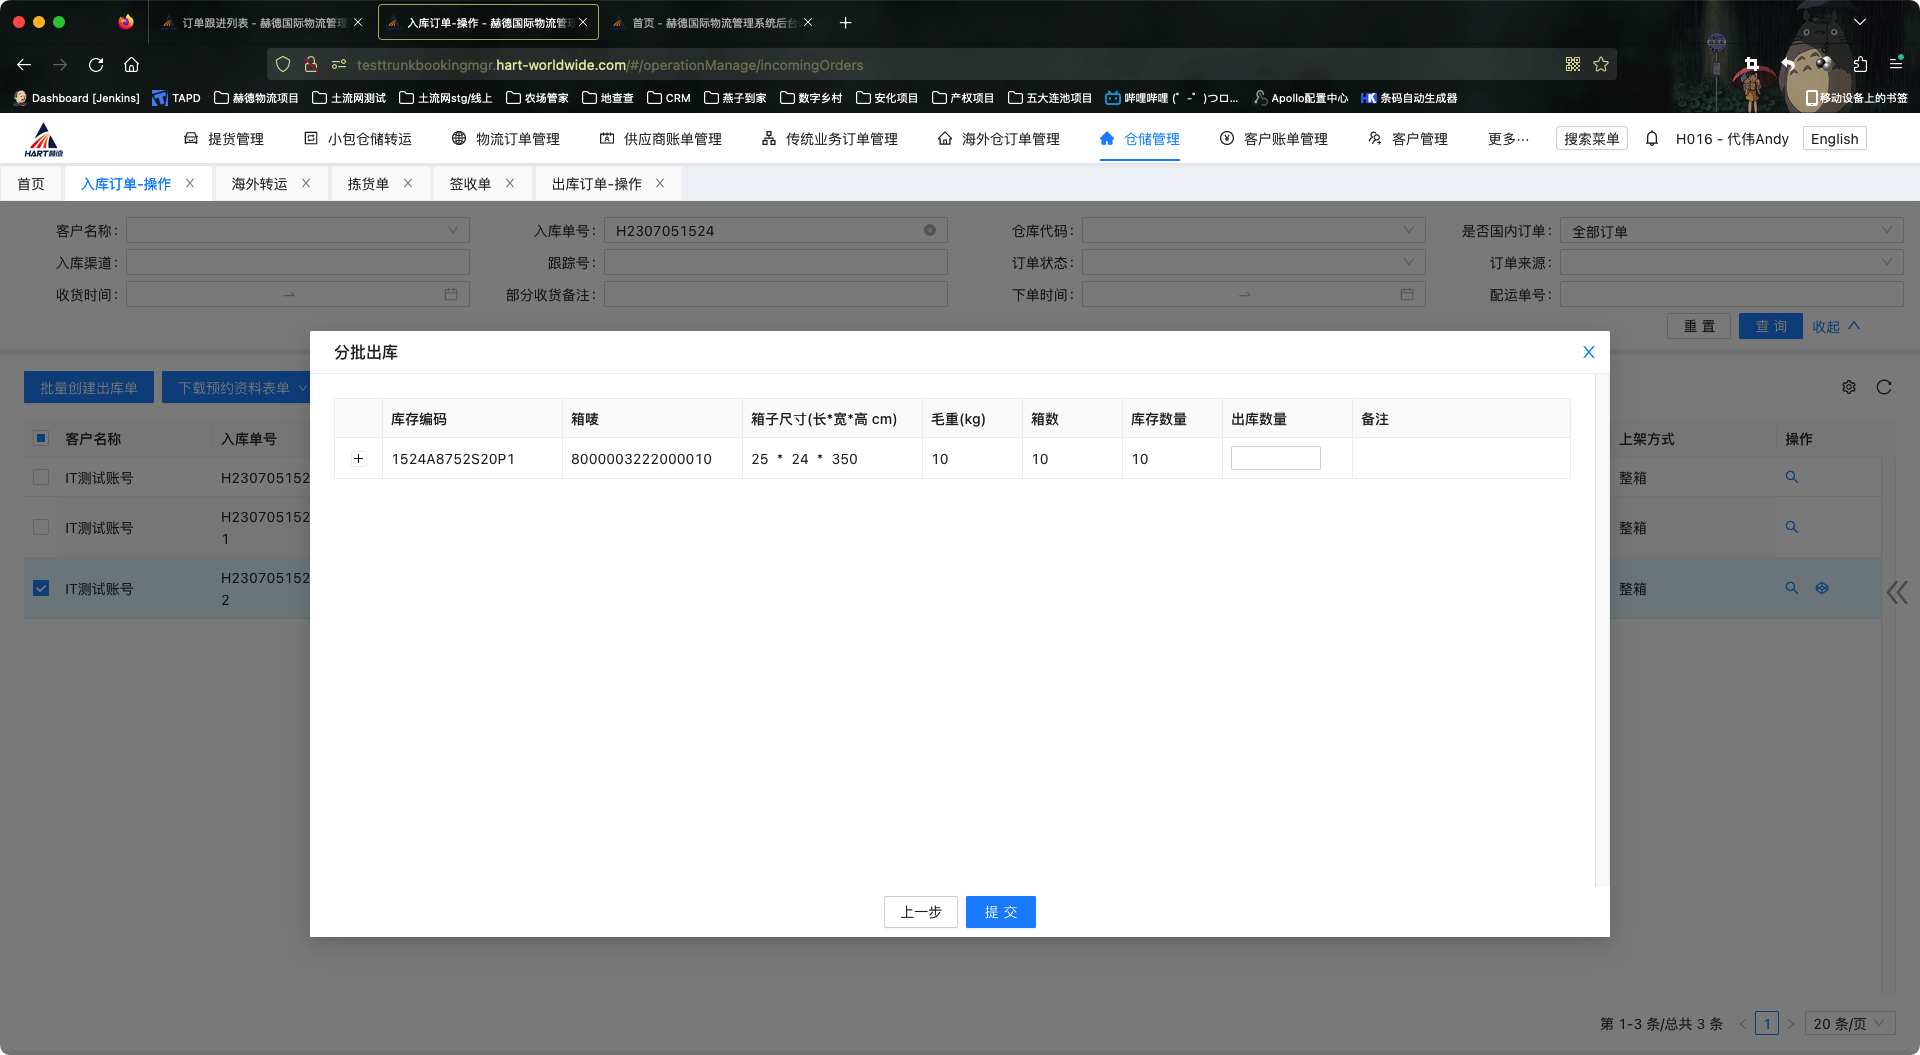Switch to the 海外转运 tab

pyautogui.click(x=259, y=184)
